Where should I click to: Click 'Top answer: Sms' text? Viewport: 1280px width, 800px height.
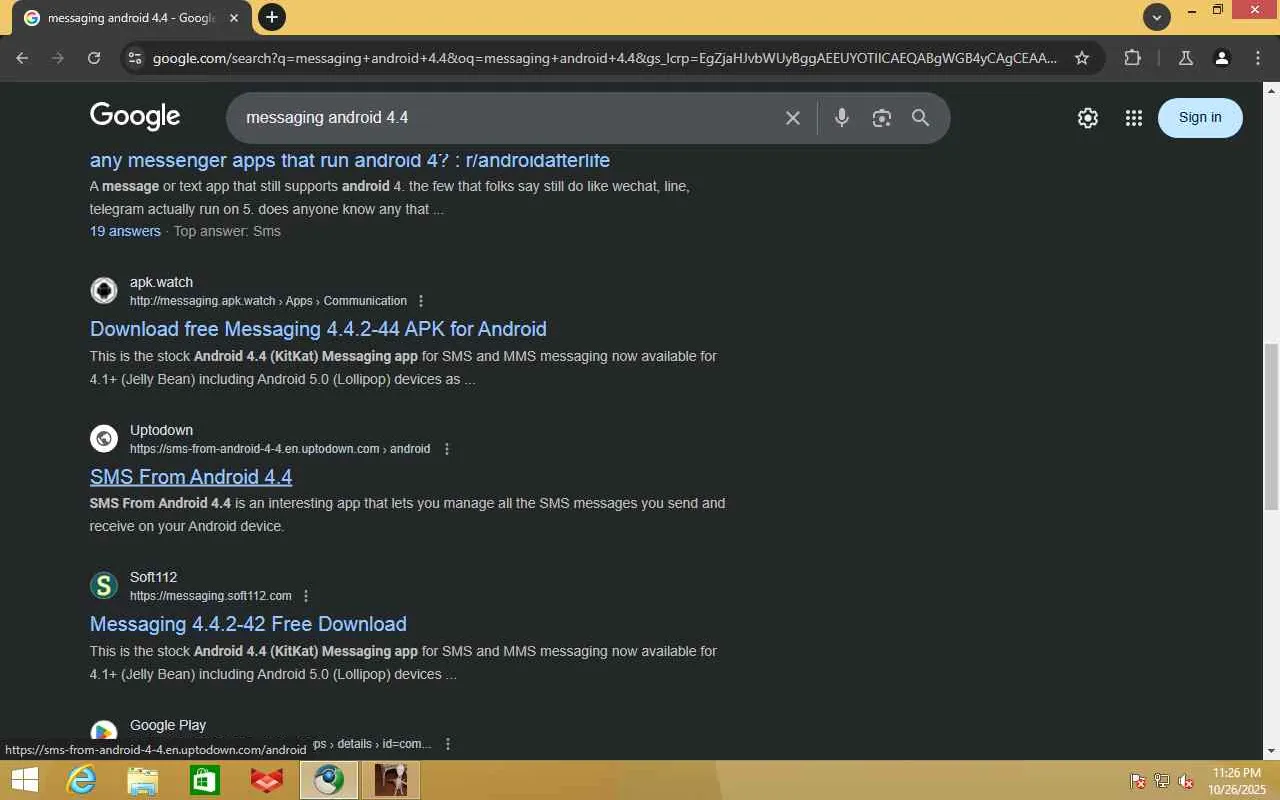pos(227,231)
